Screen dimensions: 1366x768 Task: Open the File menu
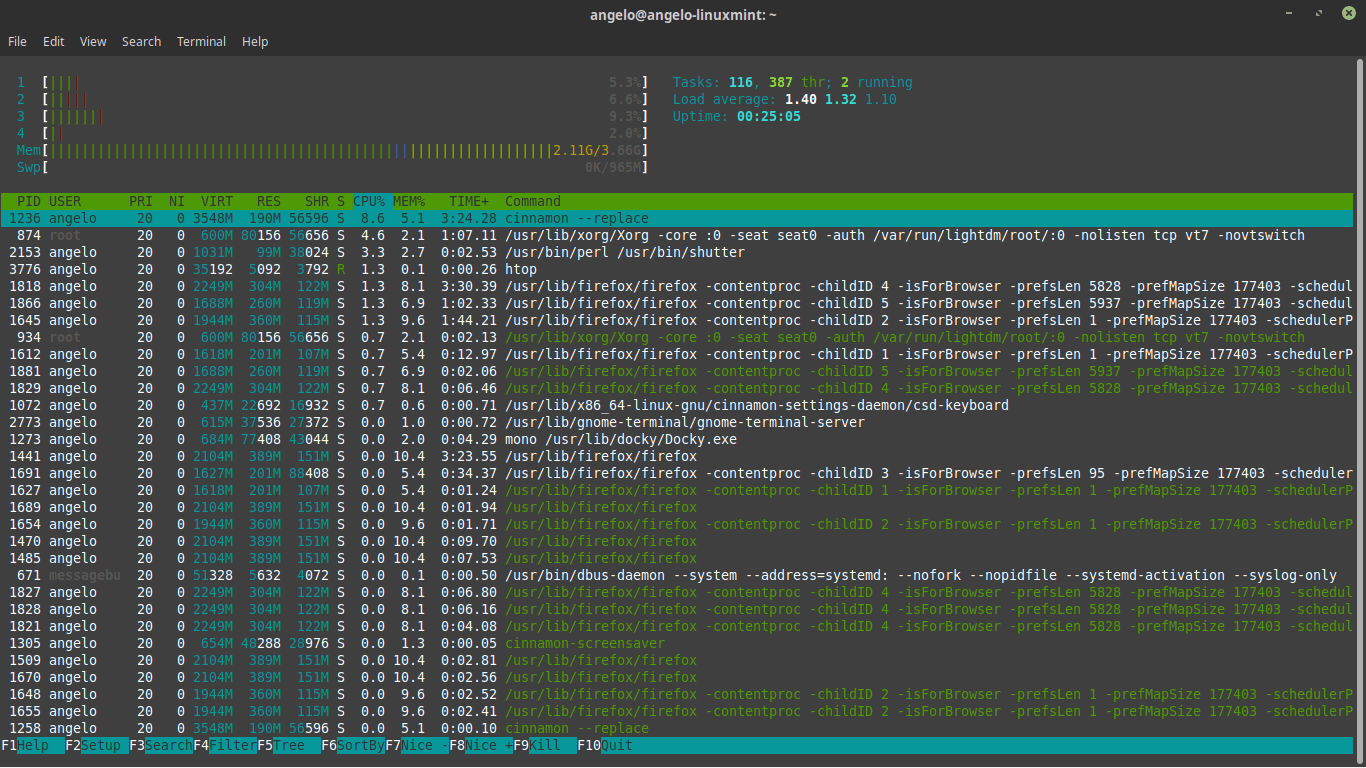point(17,41)
